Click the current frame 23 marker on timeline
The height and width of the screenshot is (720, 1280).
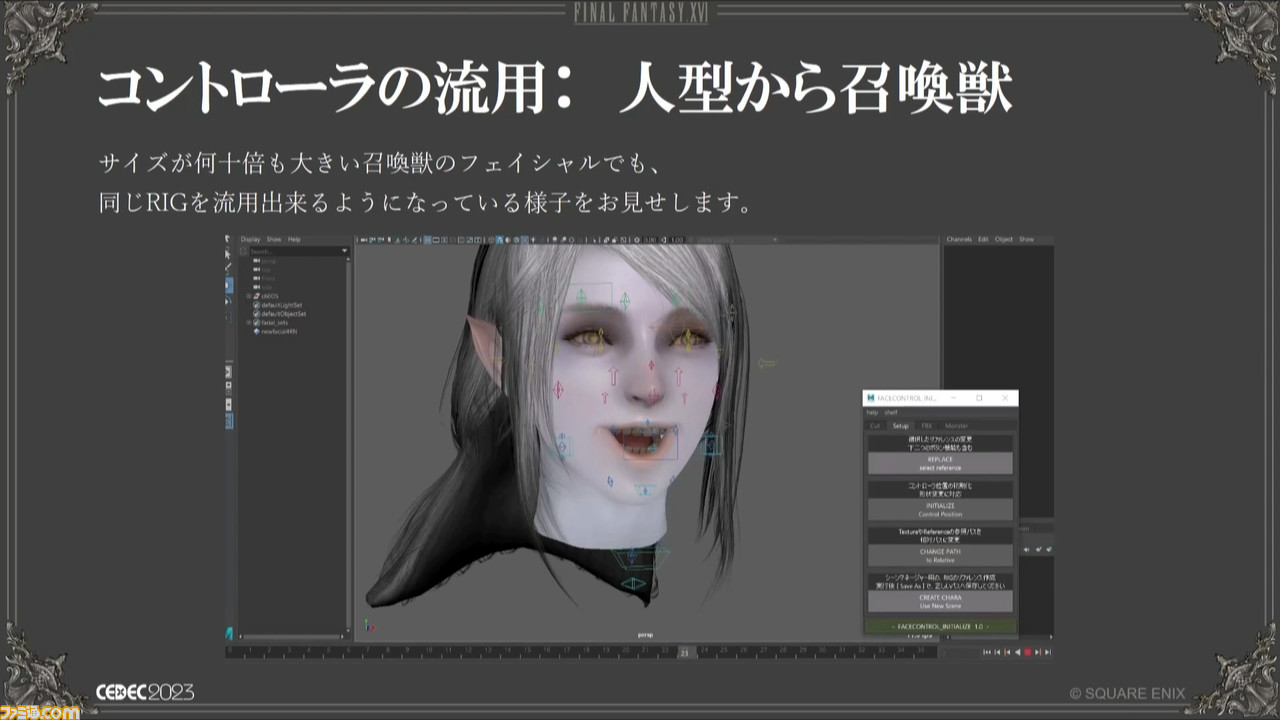click(685, 652)
